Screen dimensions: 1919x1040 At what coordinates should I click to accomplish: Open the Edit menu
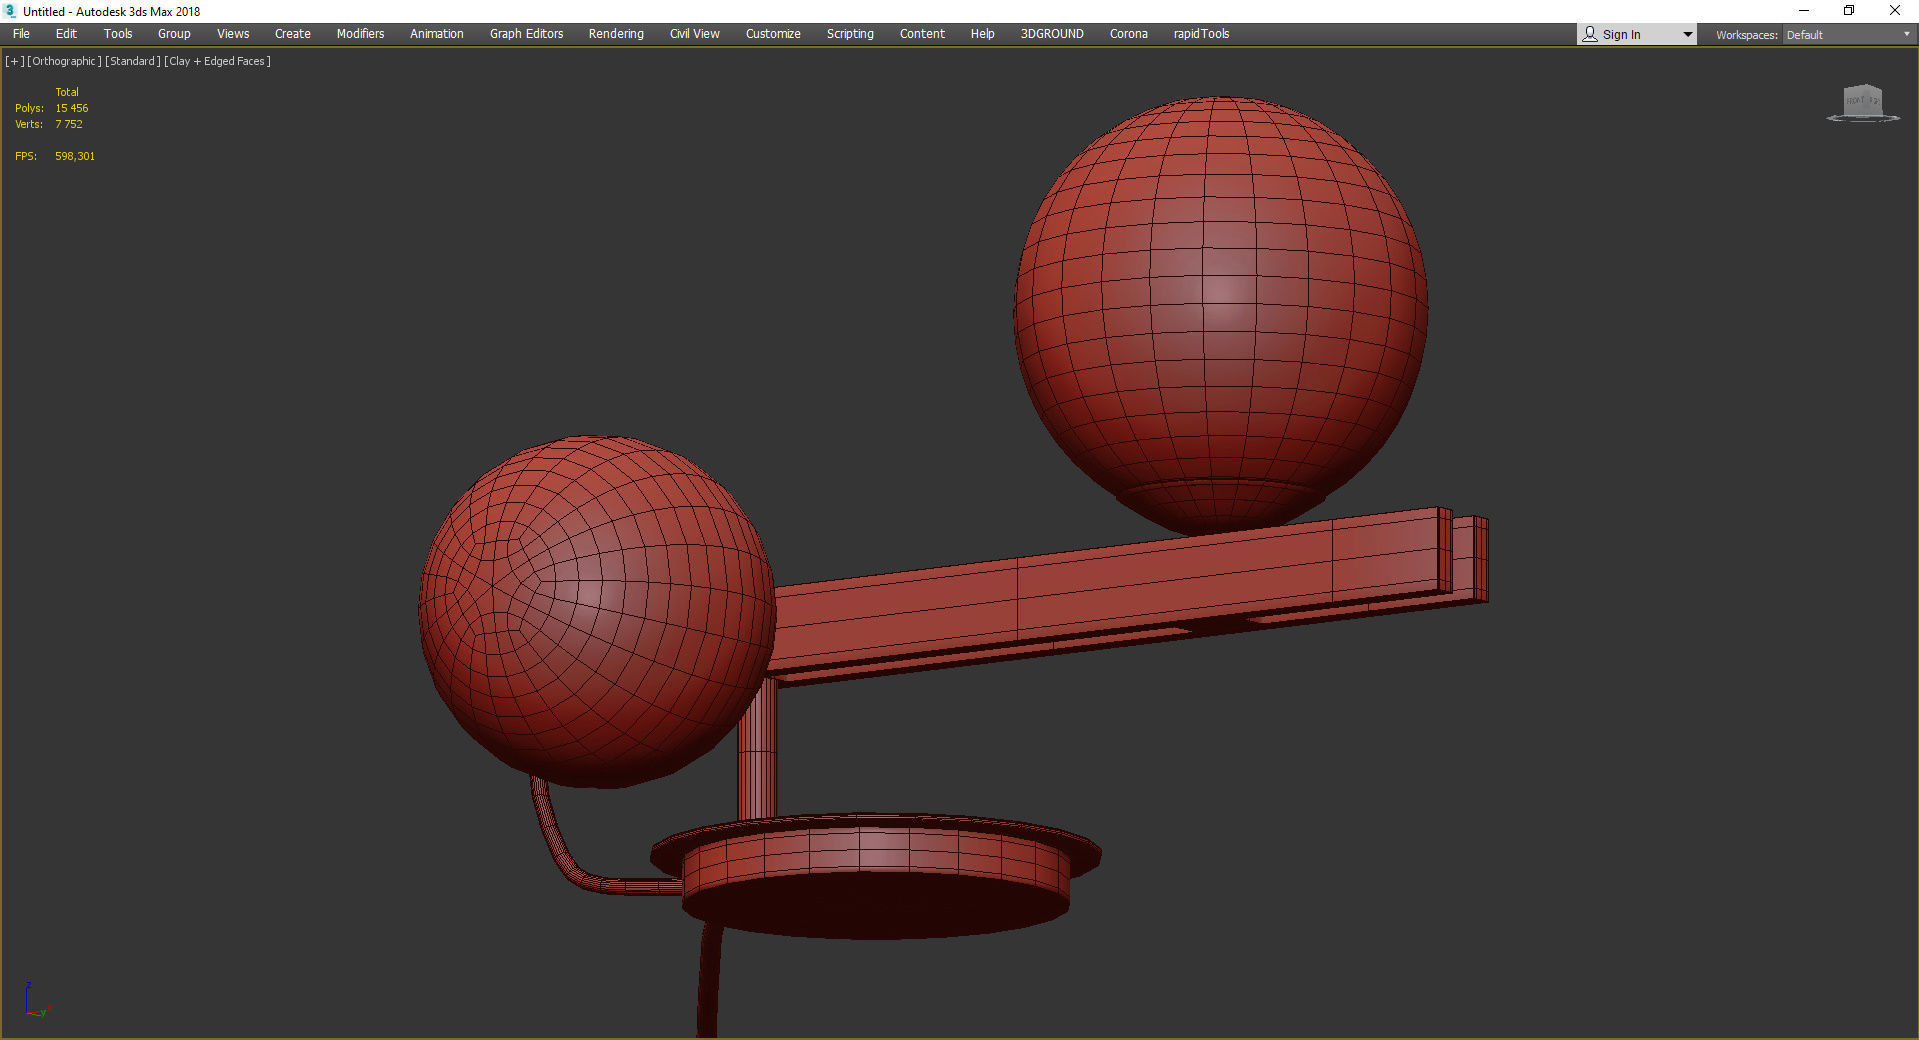[66, 34]
